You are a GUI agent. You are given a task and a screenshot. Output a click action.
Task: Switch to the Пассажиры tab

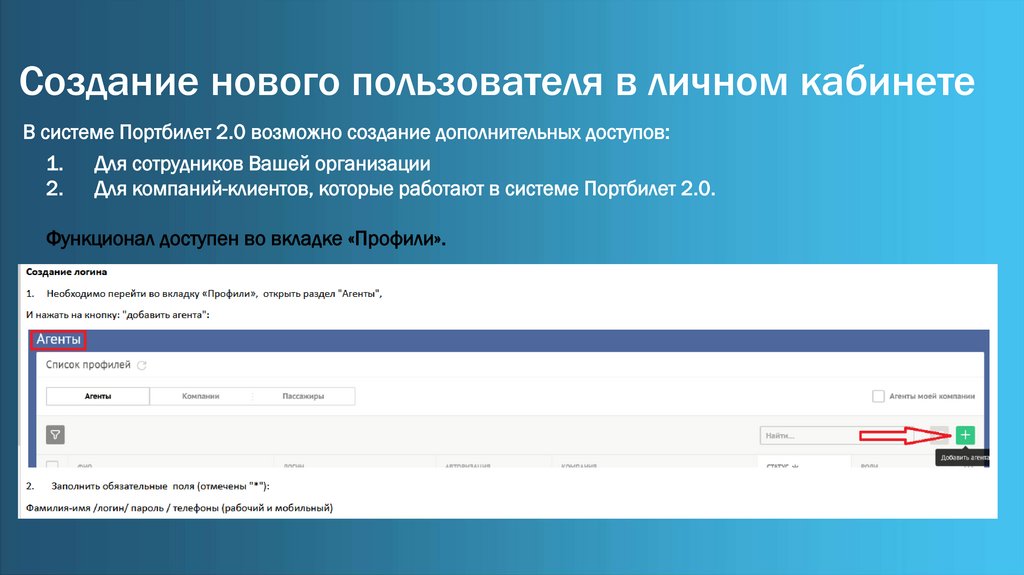[303, 396]
